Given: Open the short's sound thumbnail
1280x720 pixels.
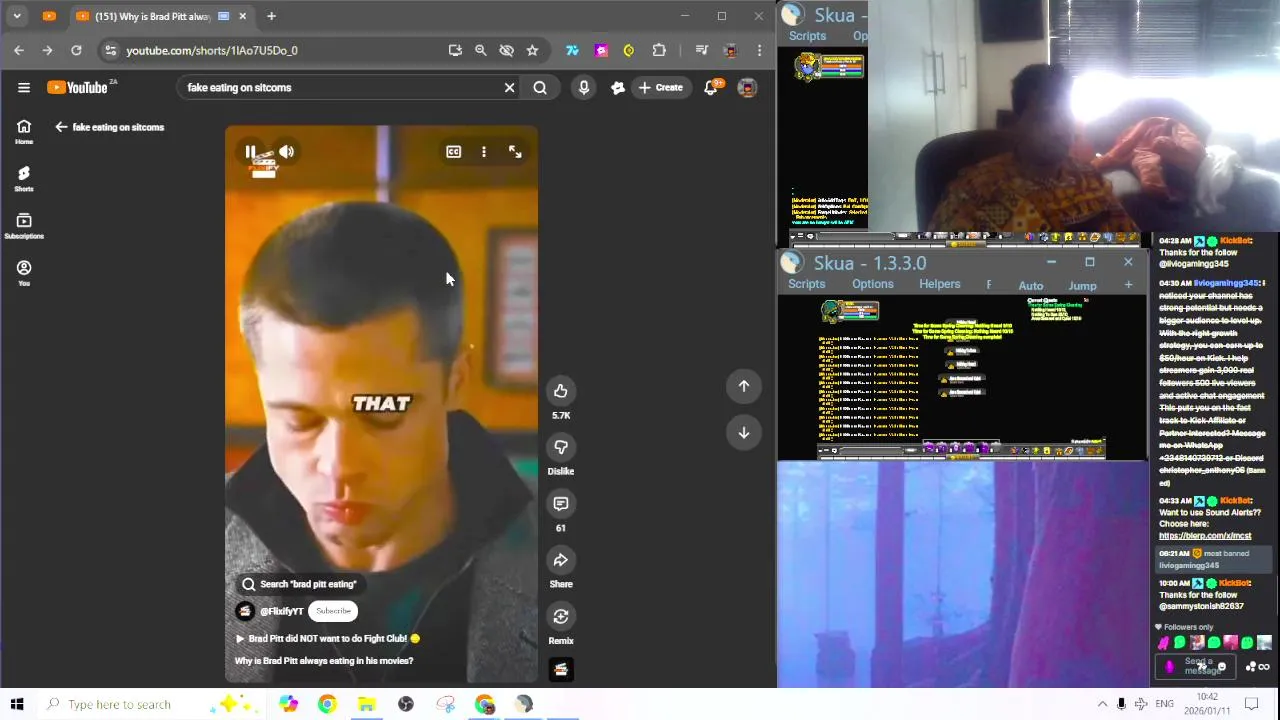Looking at the screenshot, I should pyautogui.click(x=561, y=670).
